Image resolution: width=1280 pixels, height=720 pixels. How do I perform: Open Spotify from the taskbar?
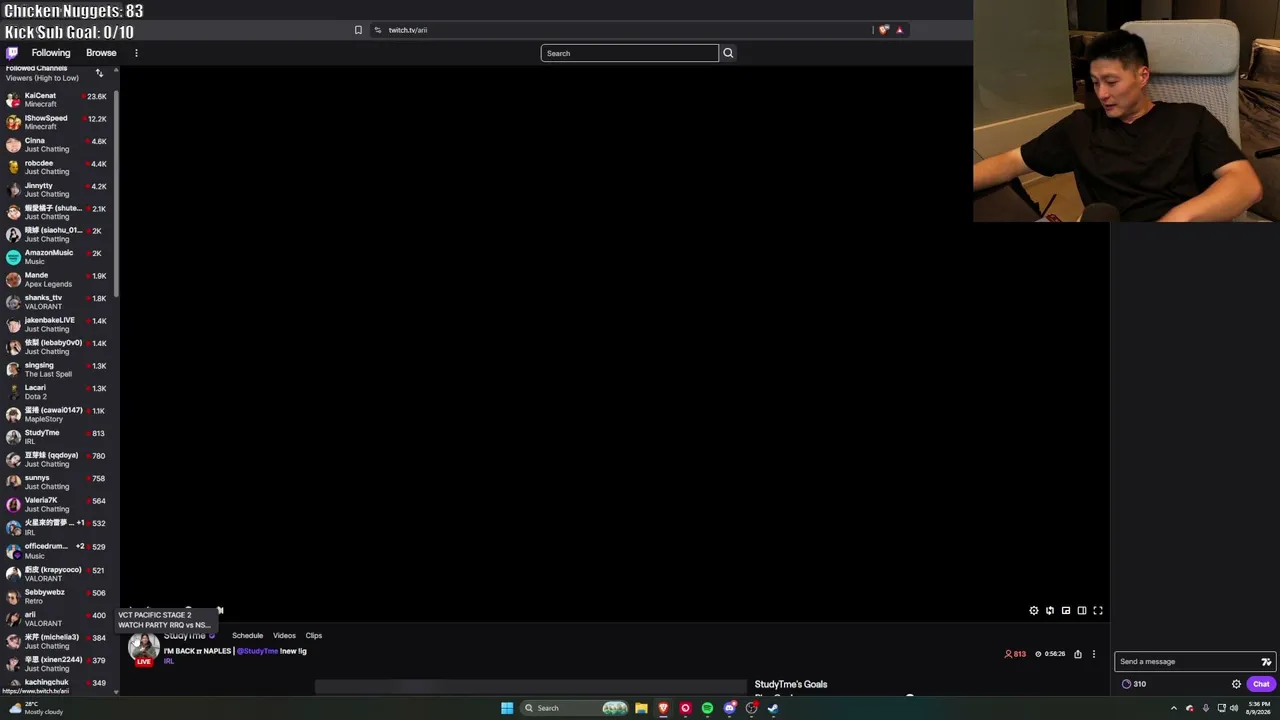click(x=707, y=708)
